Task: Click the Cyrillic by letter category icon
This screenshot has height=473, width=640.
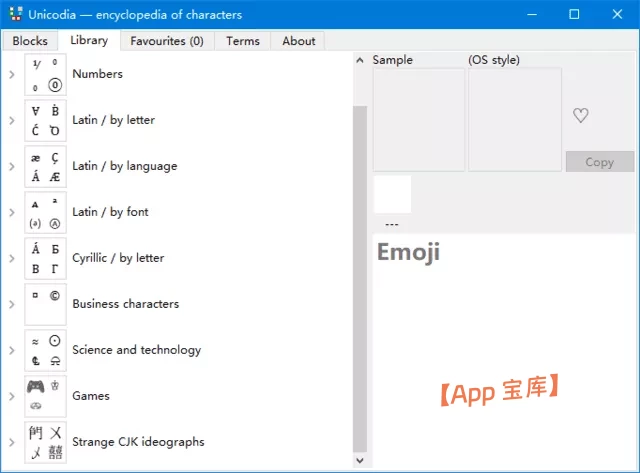Action: tap(45, 258)
